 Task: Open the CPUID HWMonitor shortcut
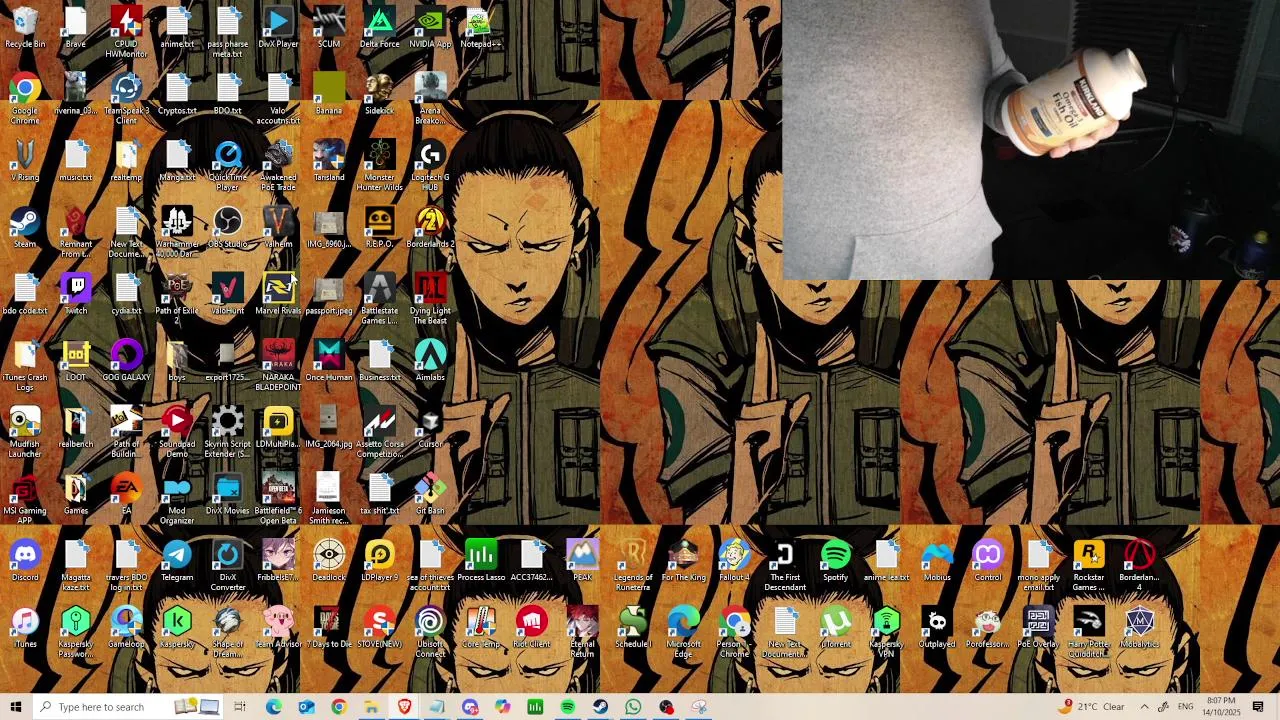(x=126, y=32)
